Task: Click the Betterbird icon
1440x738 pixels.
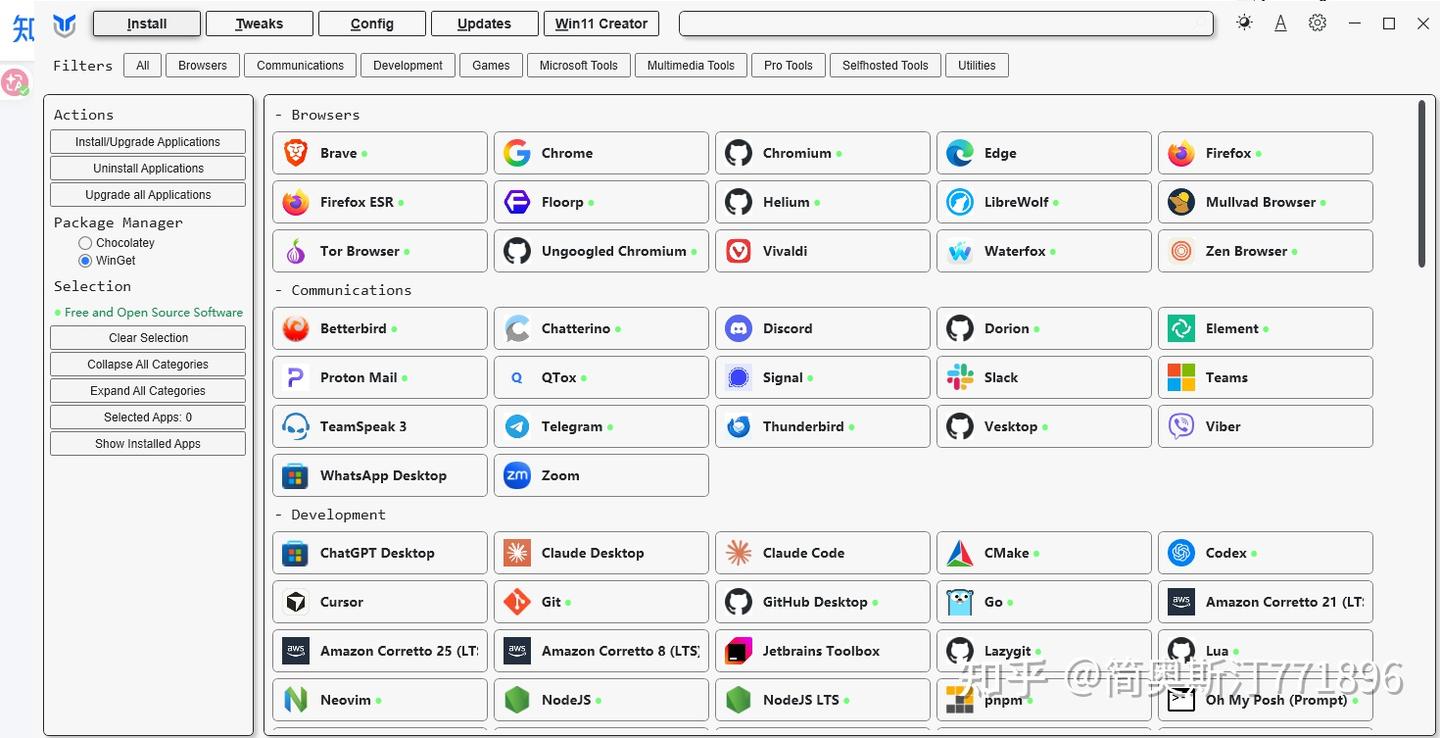Action: click(296, 328)
